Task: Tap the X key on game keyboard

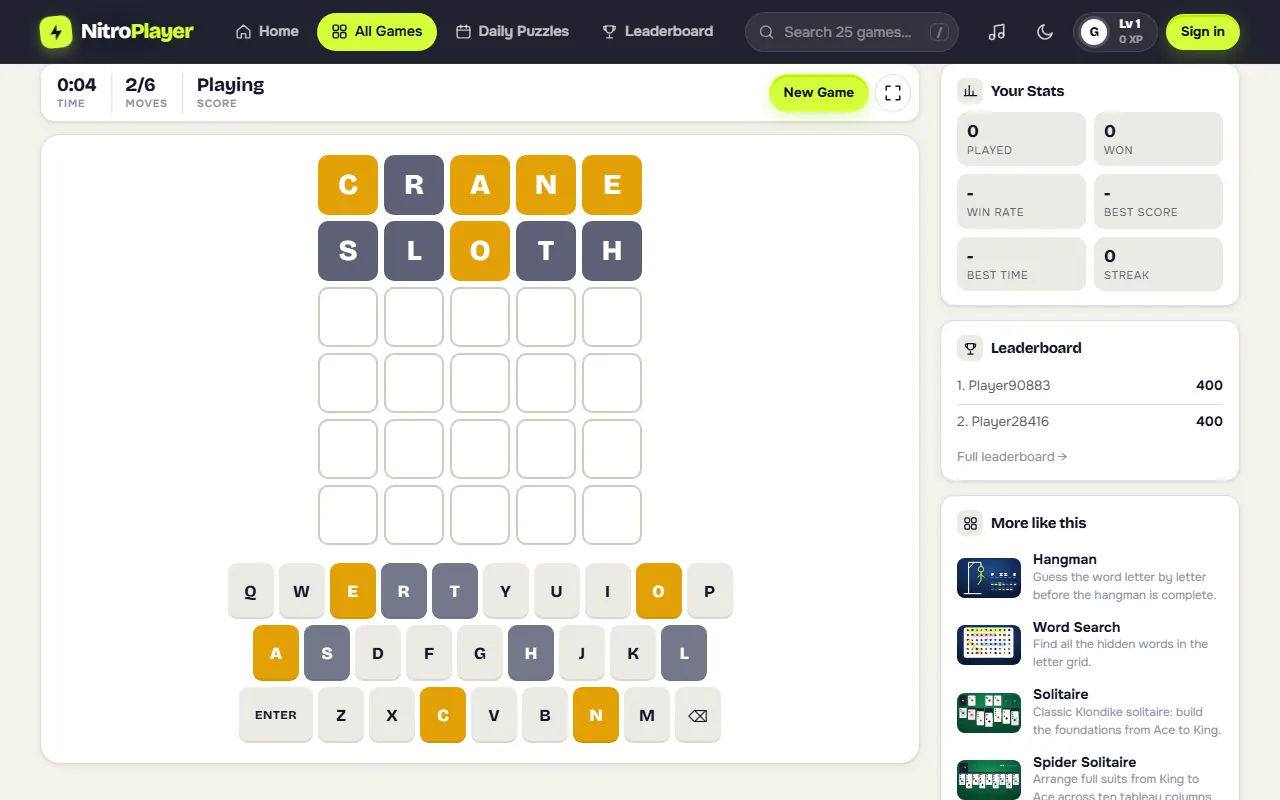Action: click(392, 715)
